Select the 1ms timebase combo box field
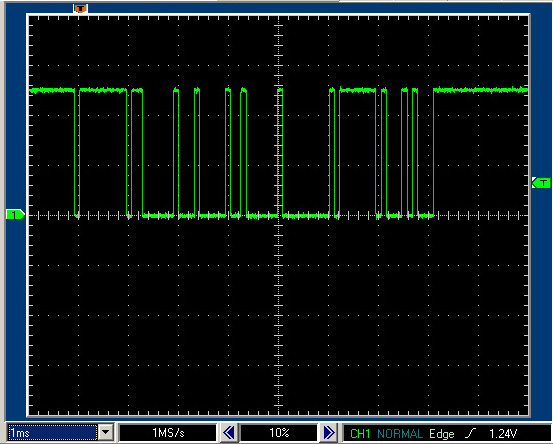553x444 pixels. coord(52,433)
